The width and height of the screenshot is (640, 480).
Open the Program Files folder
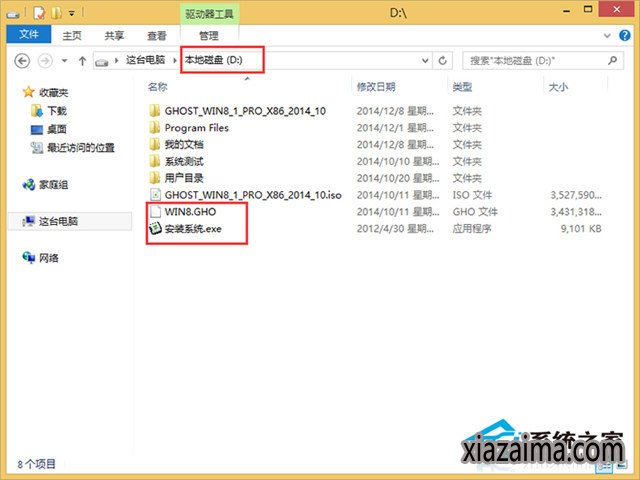(196, 128)
